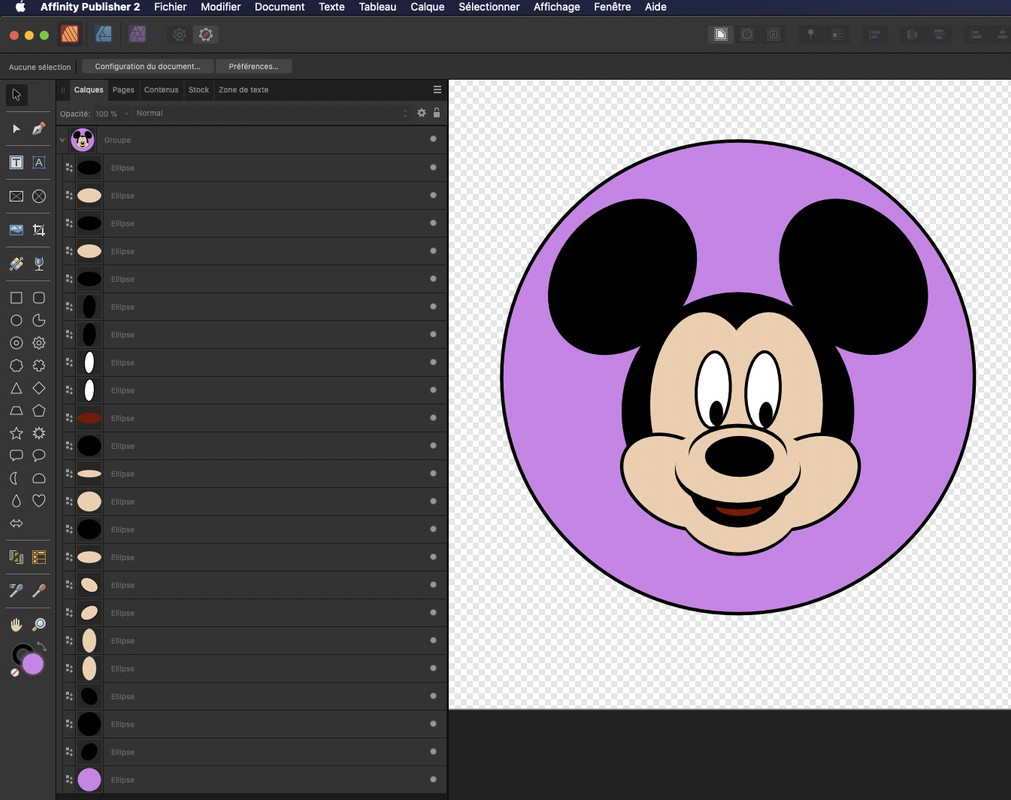Switch to the Zone de texte tab
This screenshot has width=1011, height=800.
point(243,90)
